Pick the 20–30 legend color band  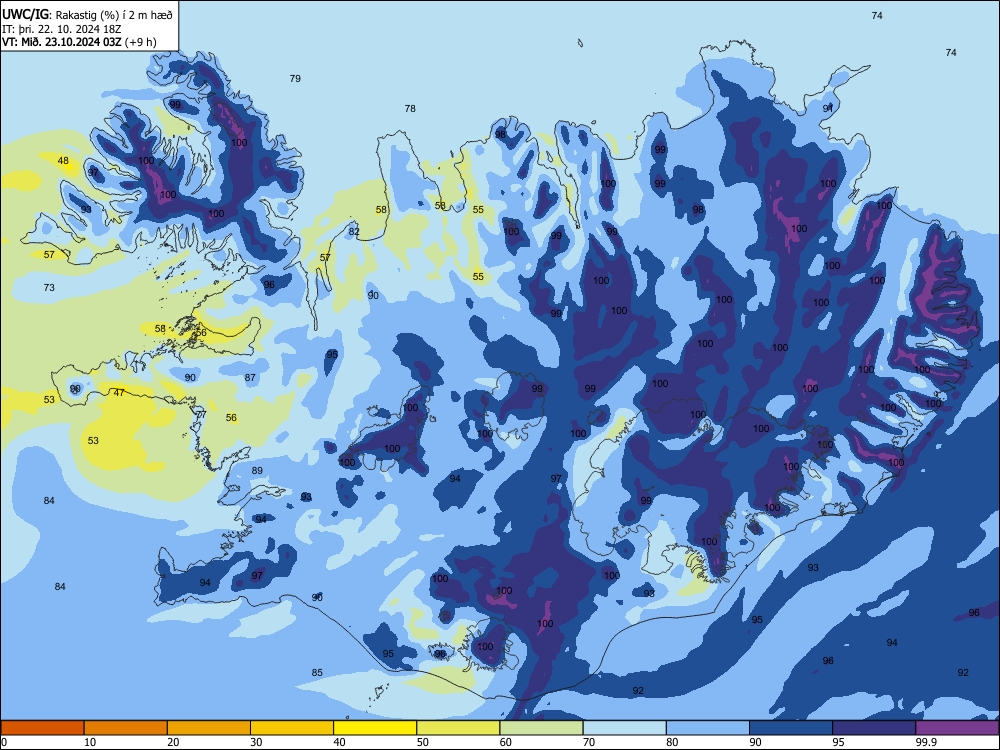[209, 728]
